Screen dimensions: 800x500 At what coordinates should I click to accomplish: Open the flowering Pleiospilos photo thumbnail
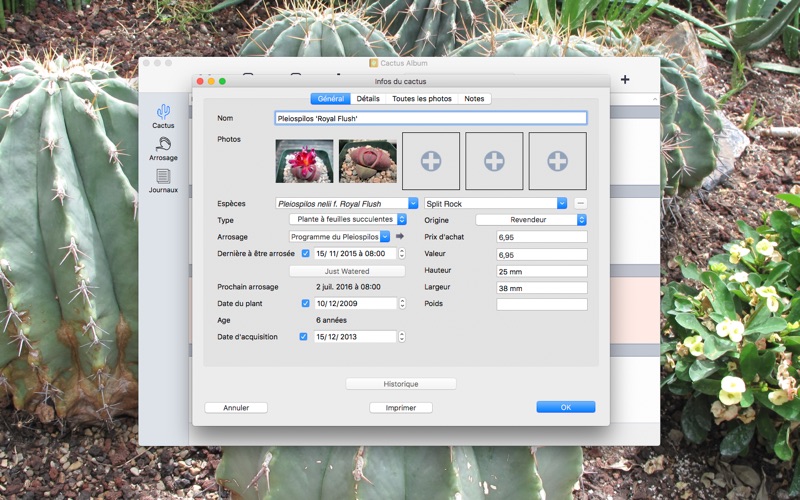click(x=305, y=161)
